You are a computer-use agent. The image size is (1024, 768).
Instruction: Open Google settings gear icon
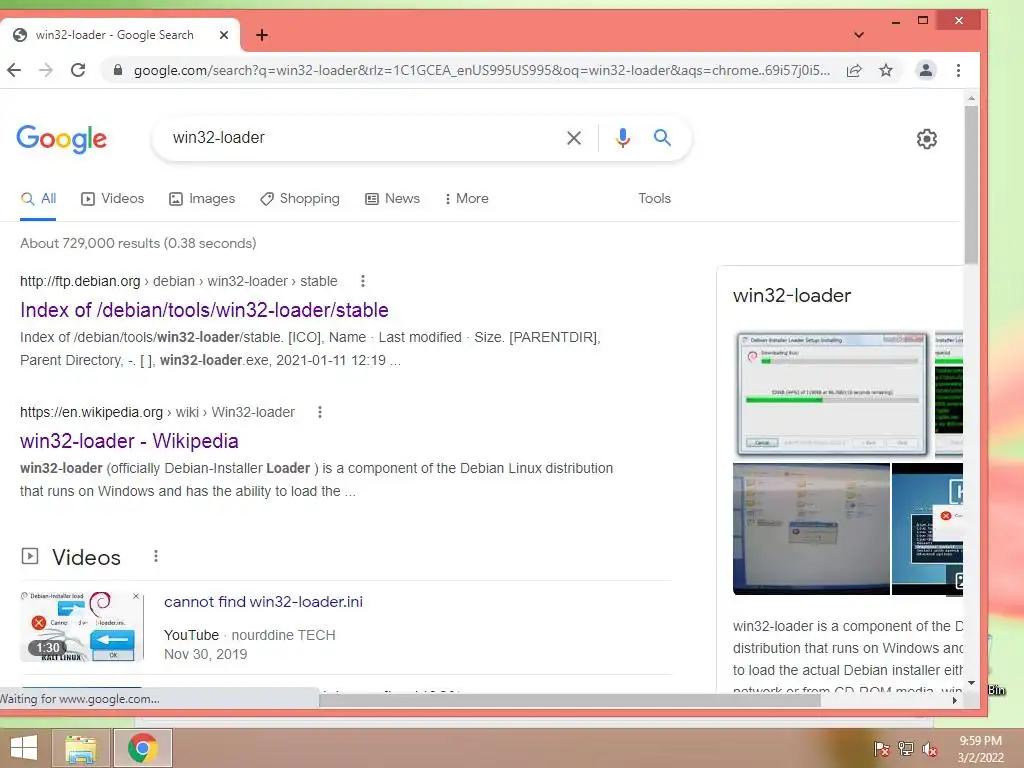[926, 138]
